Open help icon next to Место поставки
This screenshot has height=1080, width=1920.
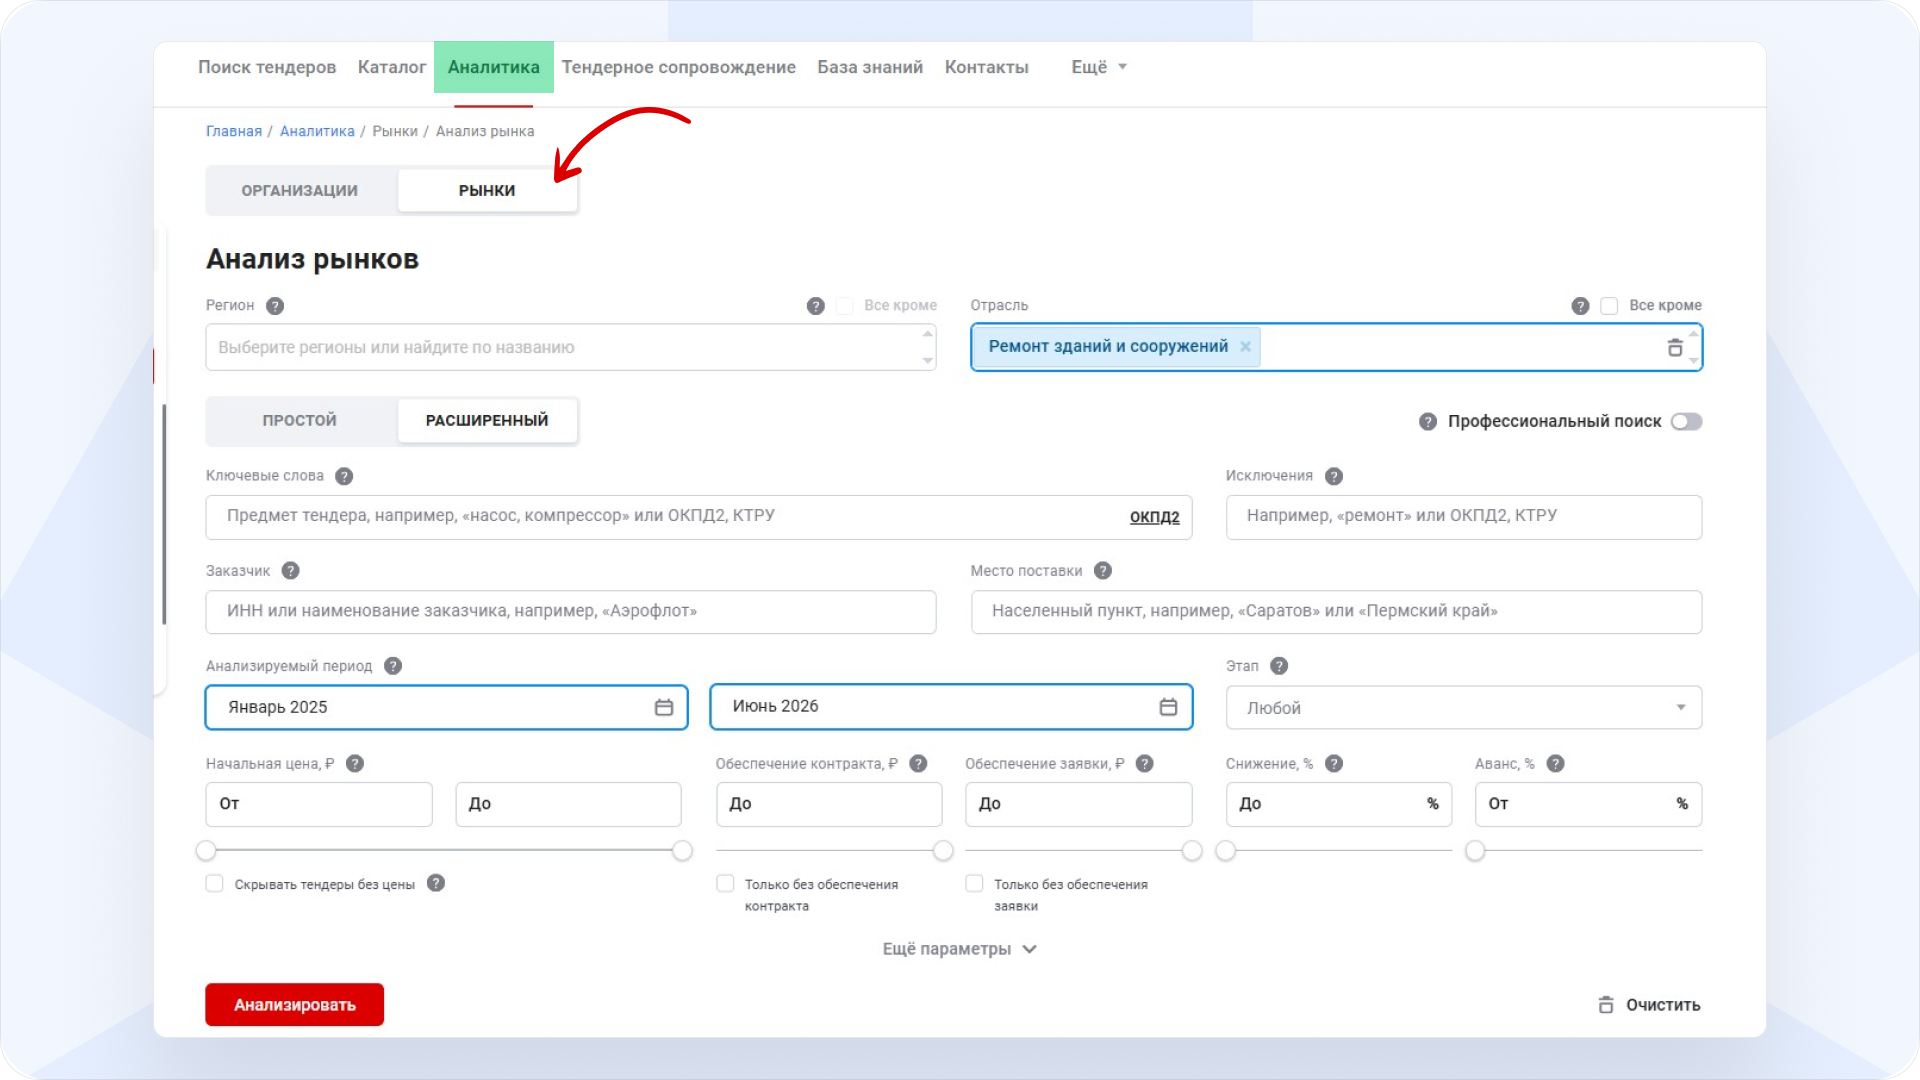[x=1103, y=571]
